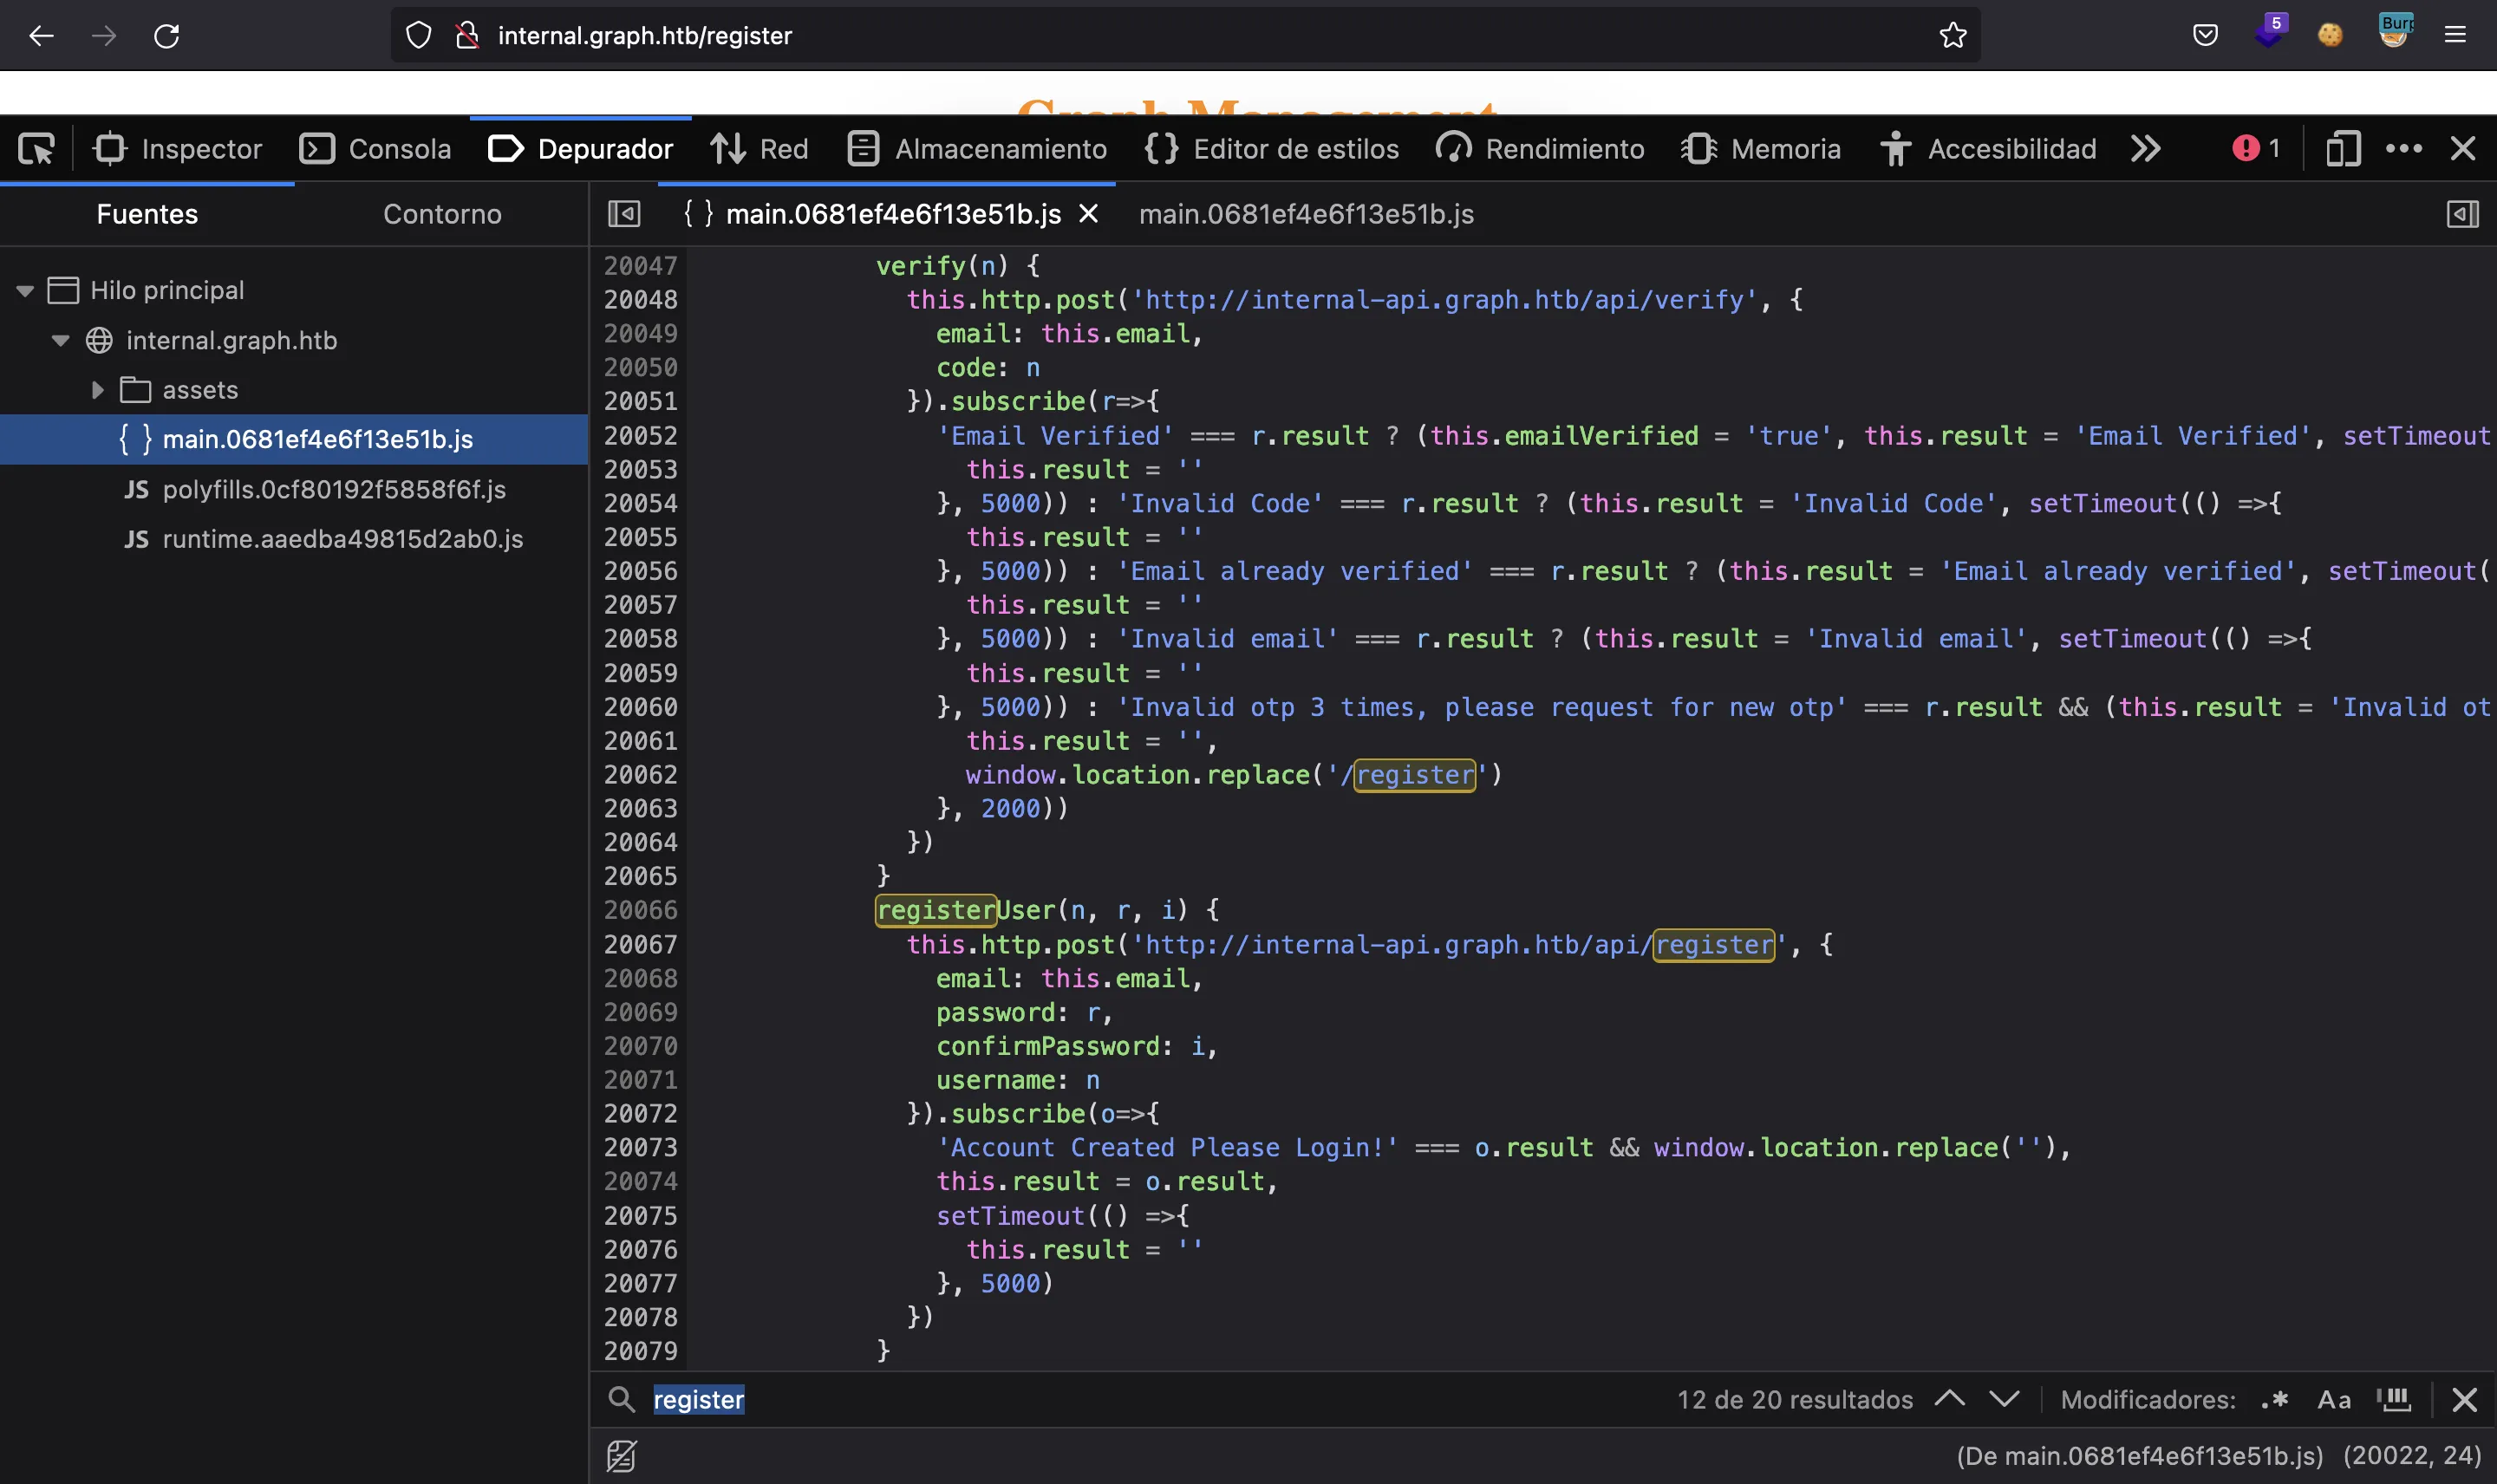Open the Red network panel
Viewport: 2497px width, 1484px height.
point(759,149)
